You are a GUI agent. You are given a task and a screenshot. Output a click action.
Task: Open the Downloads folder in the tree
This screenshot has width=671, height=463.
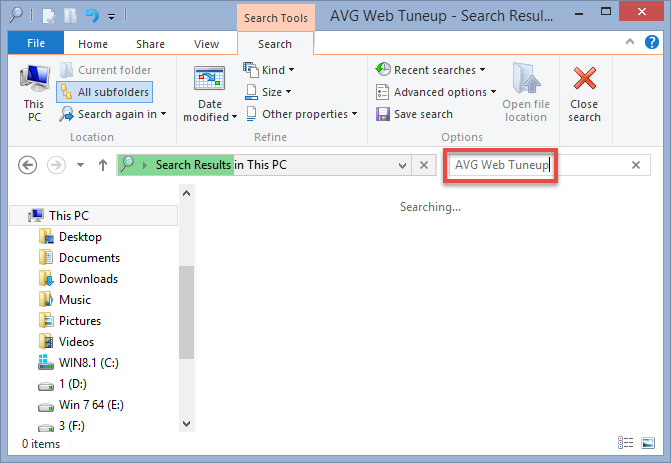89,279
